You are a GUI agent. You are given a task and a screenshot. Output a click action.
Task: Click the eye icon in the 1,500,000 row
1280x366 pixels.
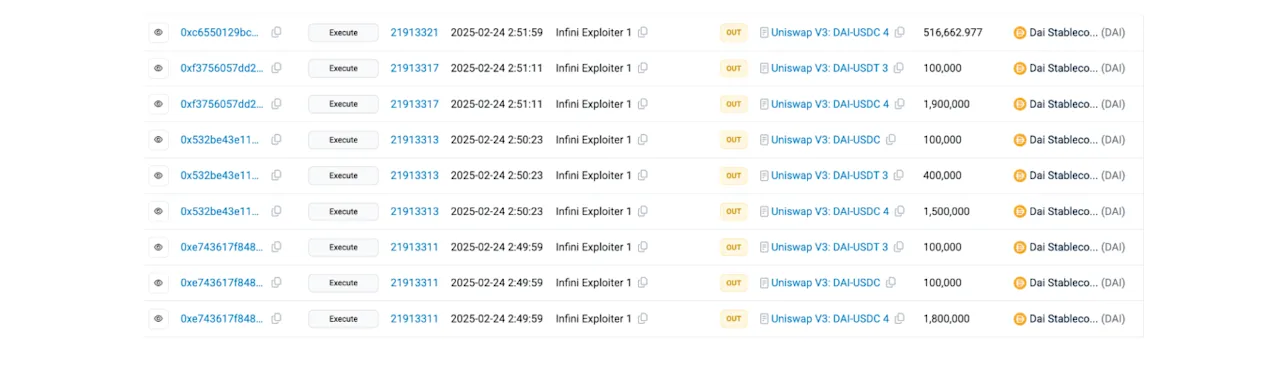(158, 211)
